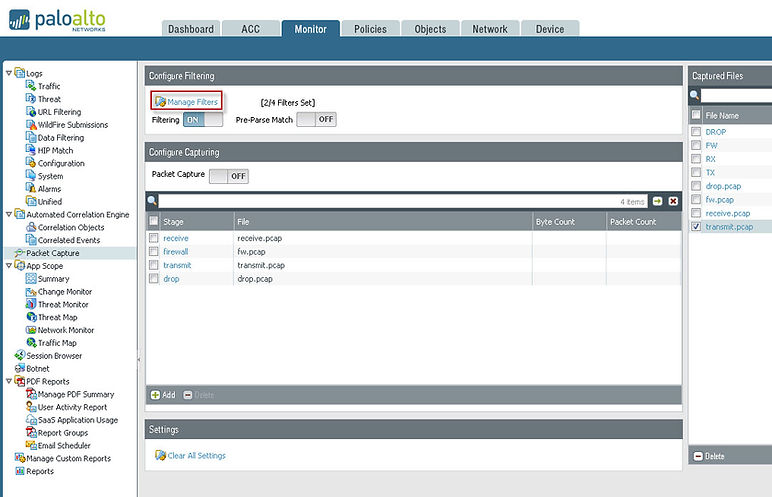The image size is (772, 497).
Task: Check the drop.pcap captured file checkbox
Action: (x=696, y=186)
